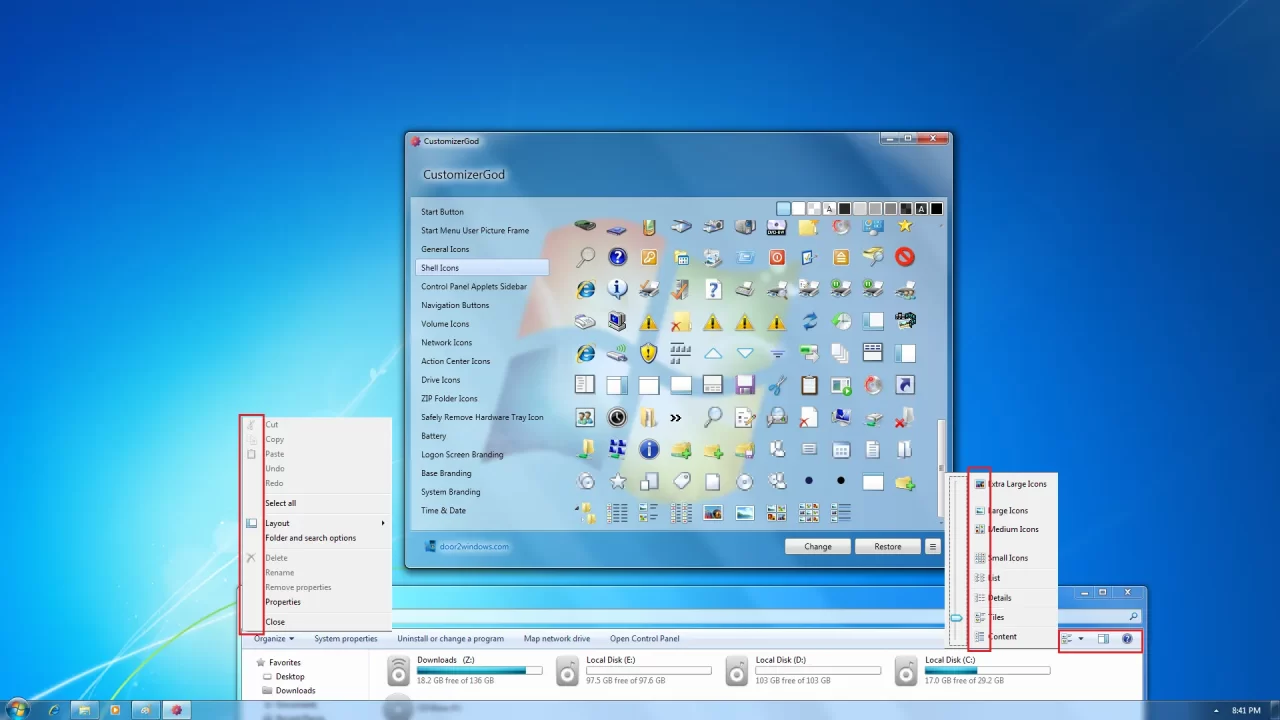Select checkerboard transparent background swatch
The width and height of the screenshot is (1280, 720).
click(814, 209)
